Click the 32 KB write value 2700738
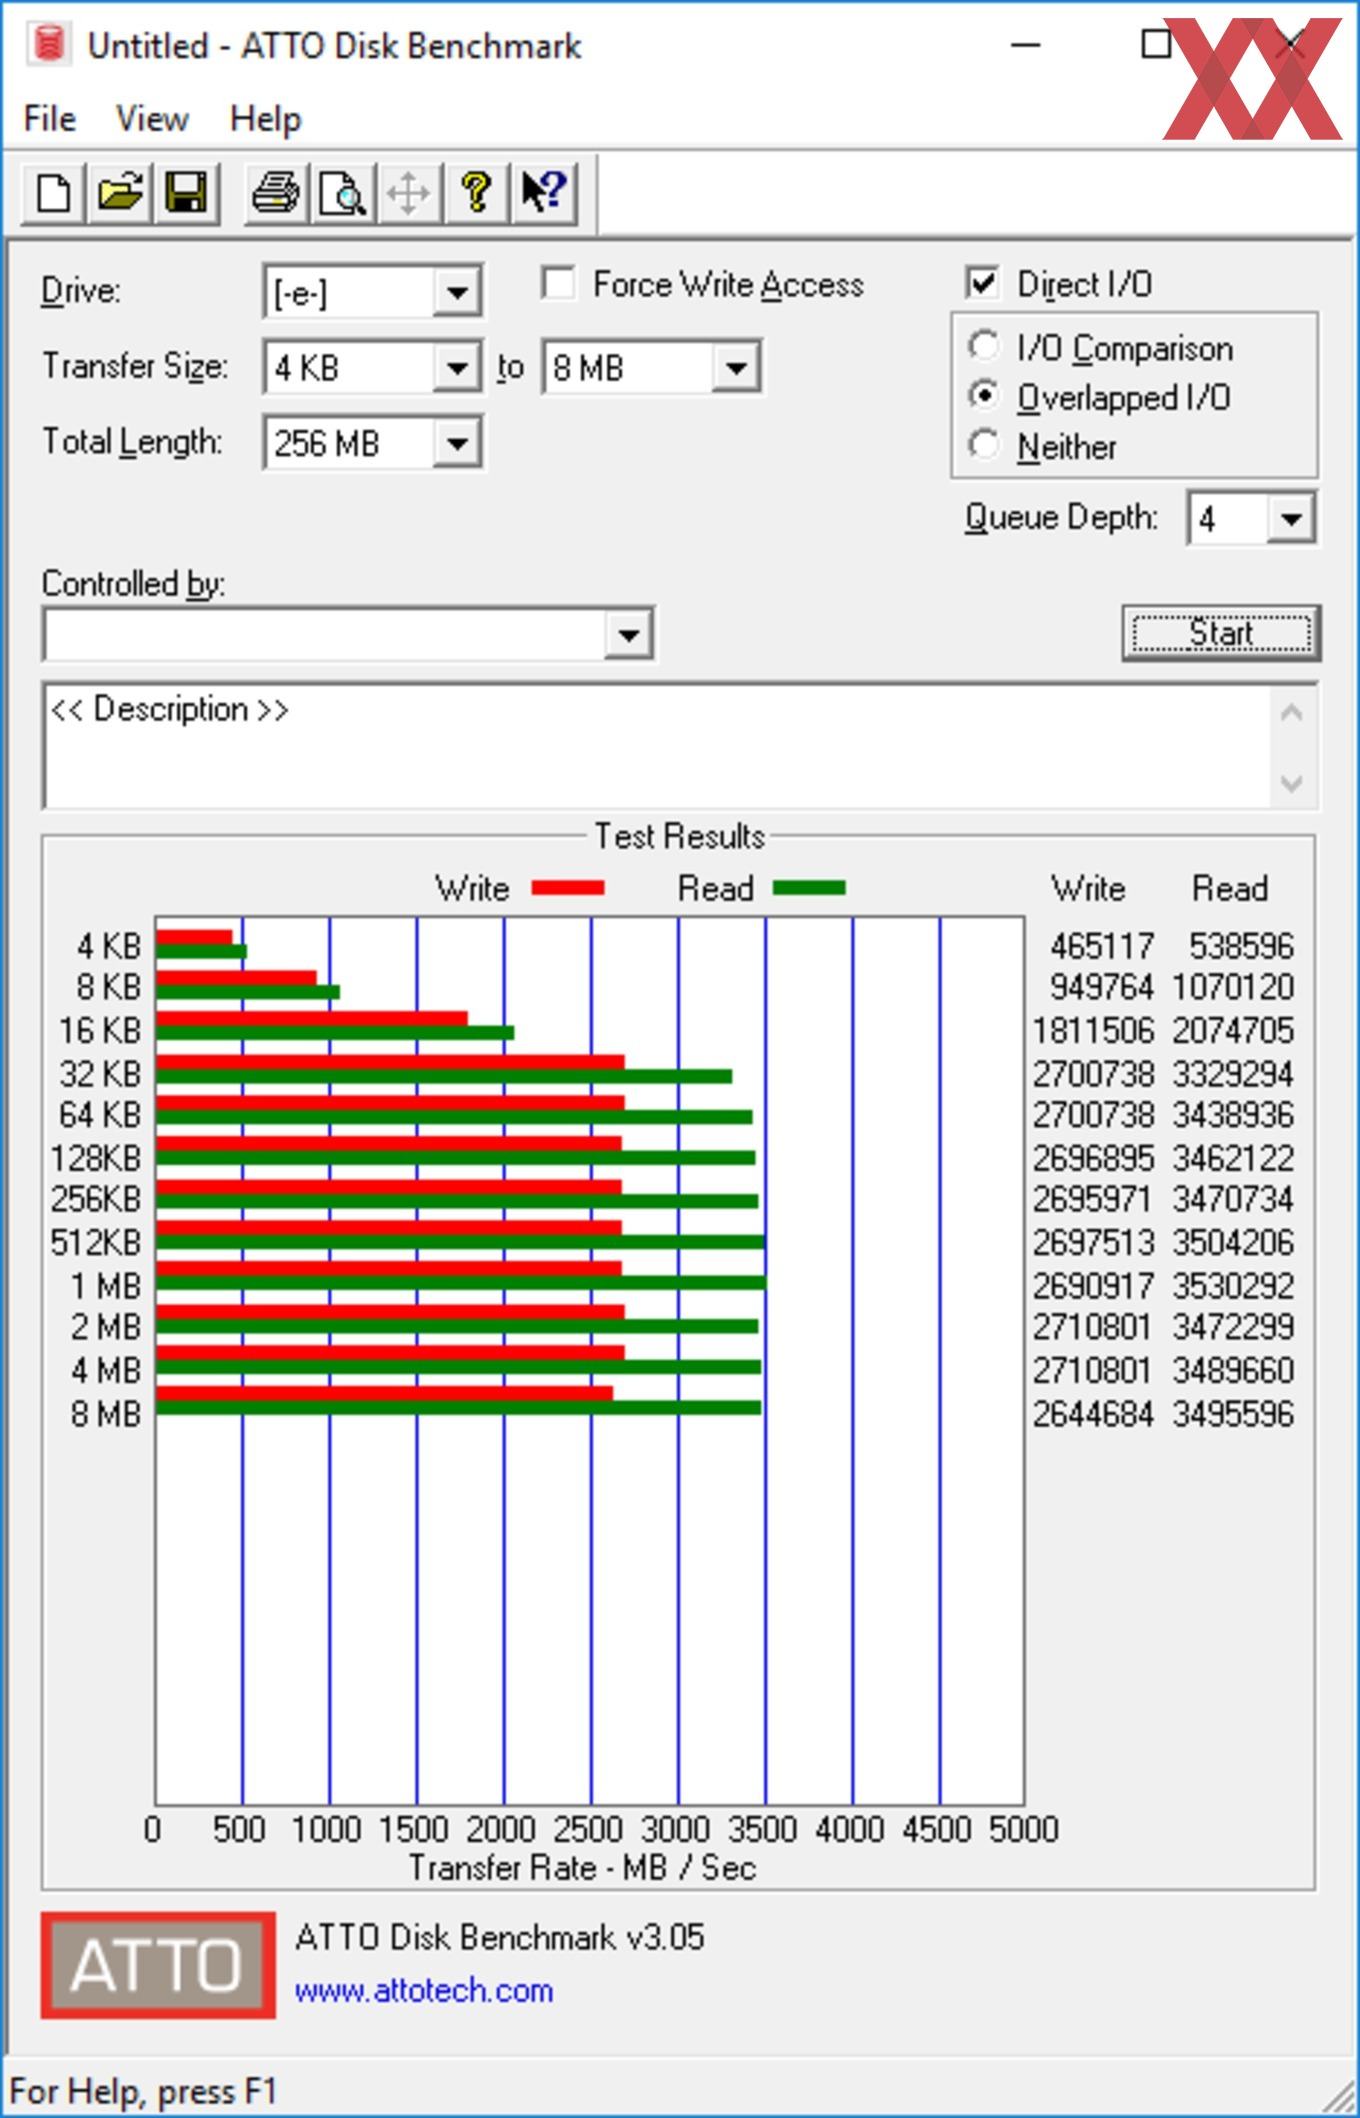1360x2118 pixels. [1093, 1074]
